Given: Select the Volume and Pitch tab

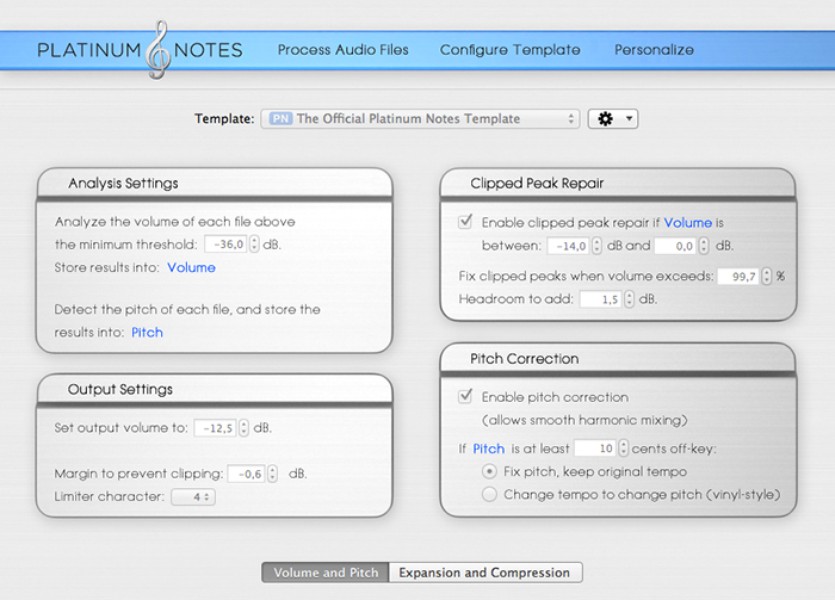Looking at the screenshot, I should click(326, 573).
